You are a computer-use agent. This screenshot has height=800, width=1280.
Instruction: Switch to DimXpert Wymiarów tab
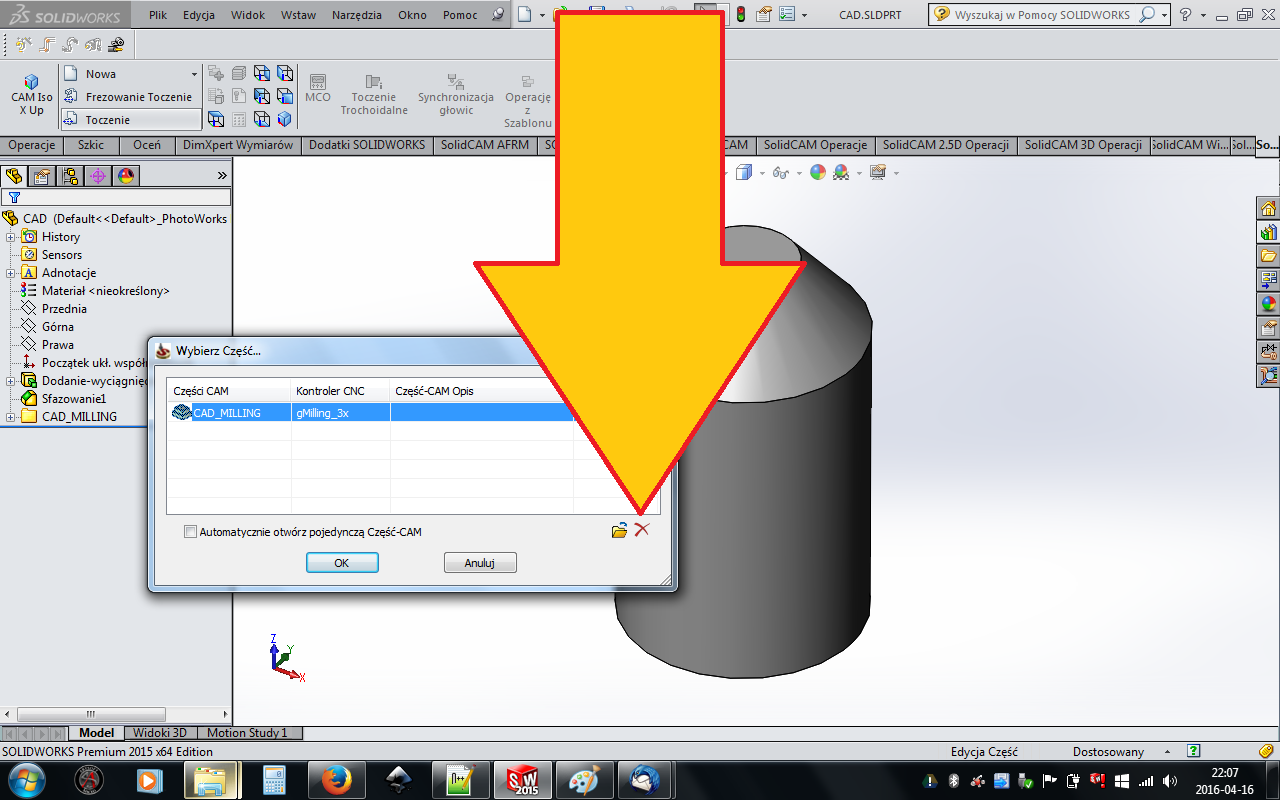pyautogui.click(x=237, y=145)
